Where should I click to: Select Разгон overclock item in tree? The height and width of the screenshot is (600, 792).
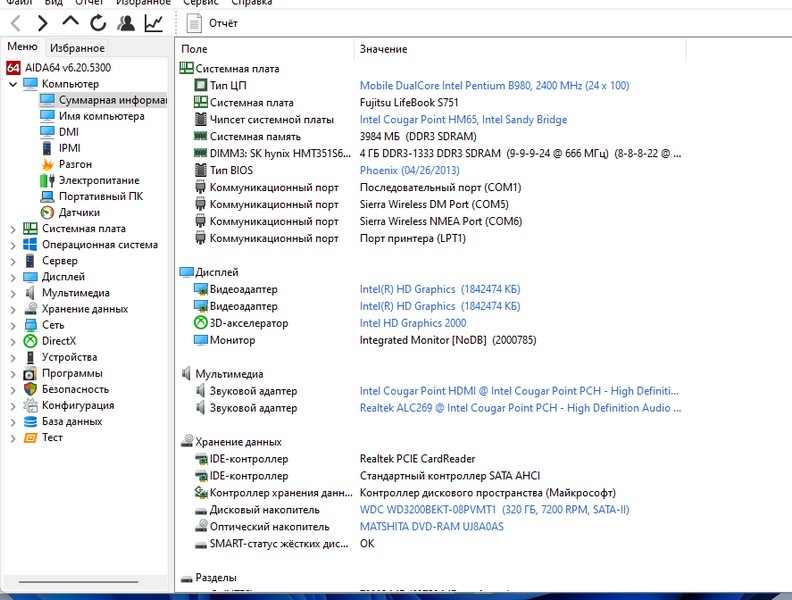point(75,164)
